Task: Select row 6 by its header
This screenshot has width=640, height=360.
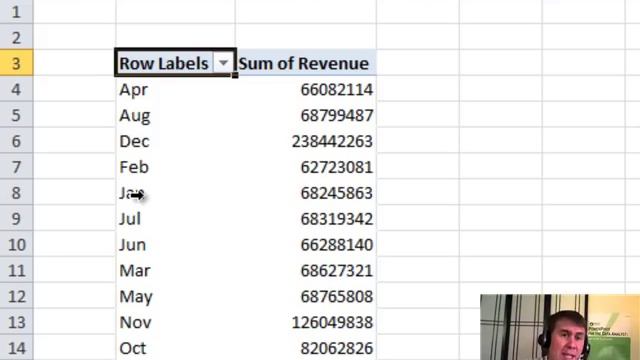Action: pos(16,141)
